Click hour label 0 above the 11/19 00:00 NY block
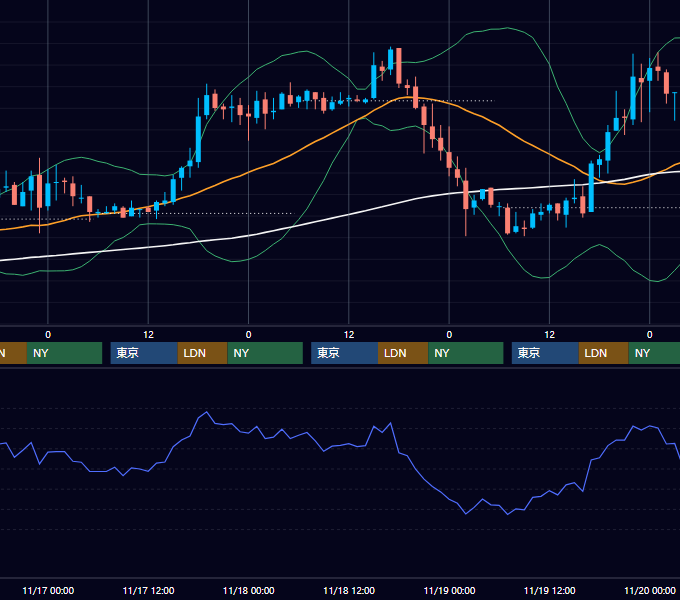Image resolution: width=680 pixels, height=600 pixels. click(x=449, y=335)
